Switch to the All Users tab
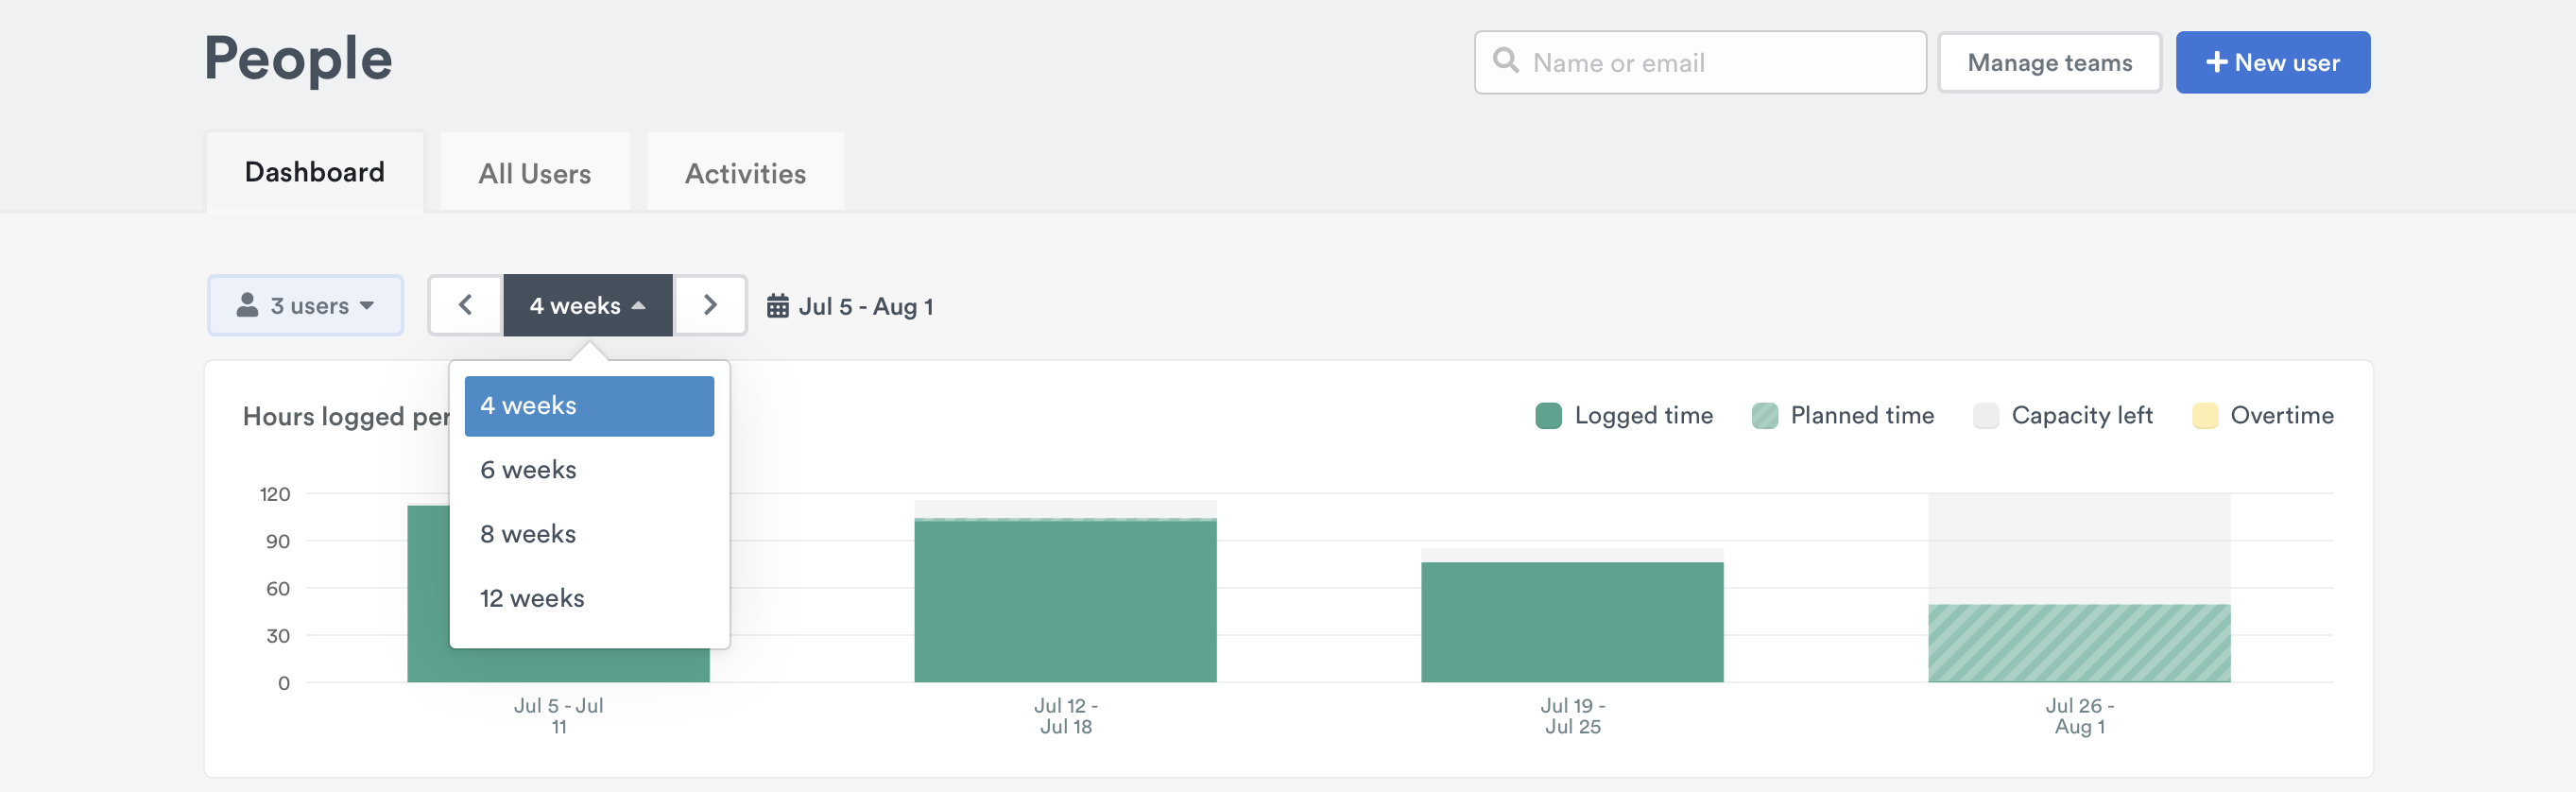This screenshot has width=2576, height=792. click(x=535, y=173)
